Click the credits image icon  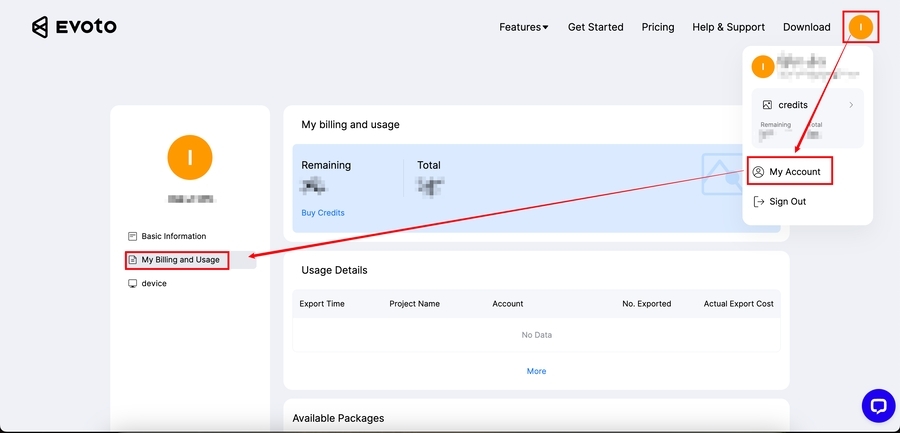767,105
